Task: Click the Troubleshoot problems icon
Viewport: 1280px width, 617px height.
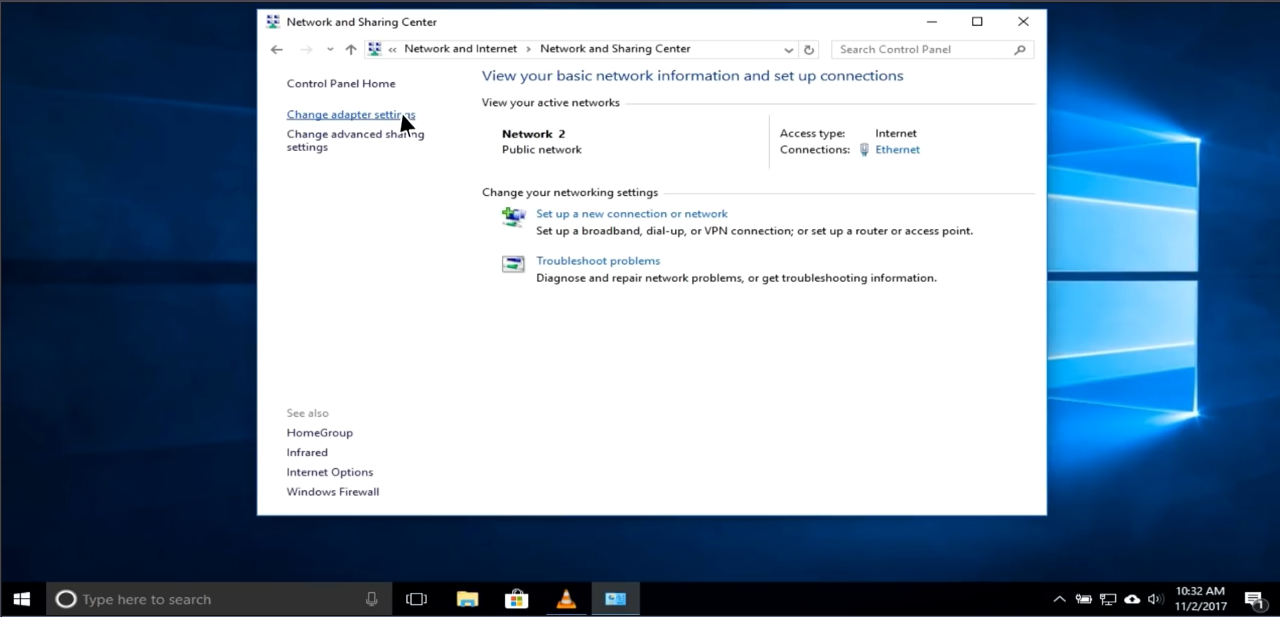Action: tap(513, 264)
